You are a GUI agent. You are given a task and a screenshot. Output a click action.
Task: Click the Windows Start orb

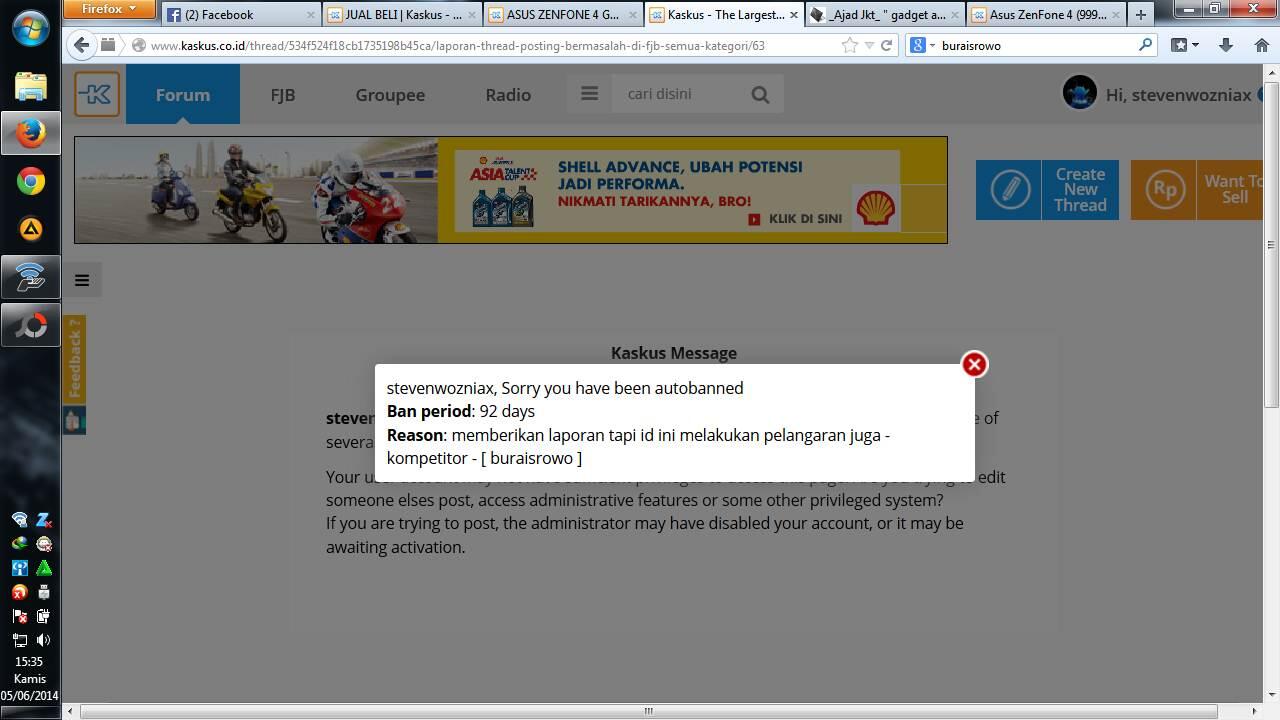click(30, 27)
